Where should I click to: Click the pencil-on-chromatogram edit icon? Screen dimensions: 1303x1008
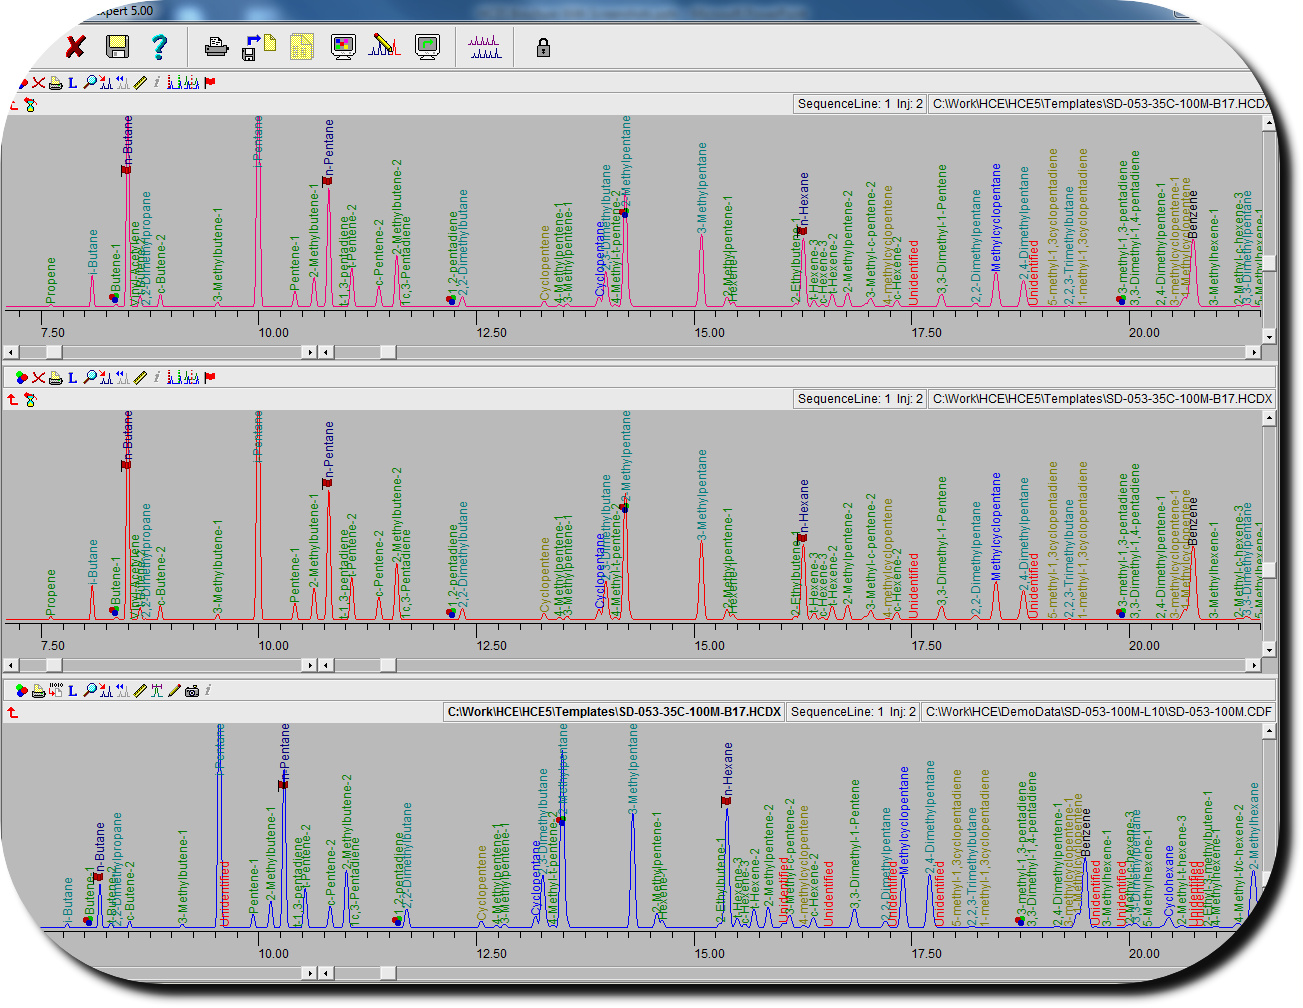385,47
